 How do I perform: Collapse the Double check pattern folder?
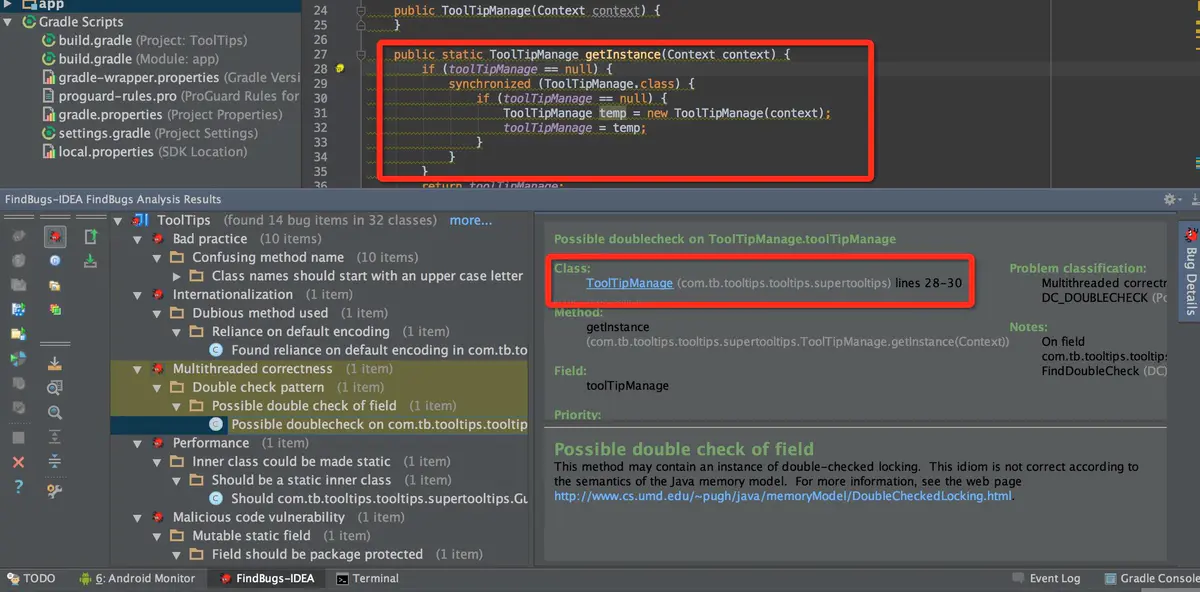pyautogui.click(x=158, y=387)
